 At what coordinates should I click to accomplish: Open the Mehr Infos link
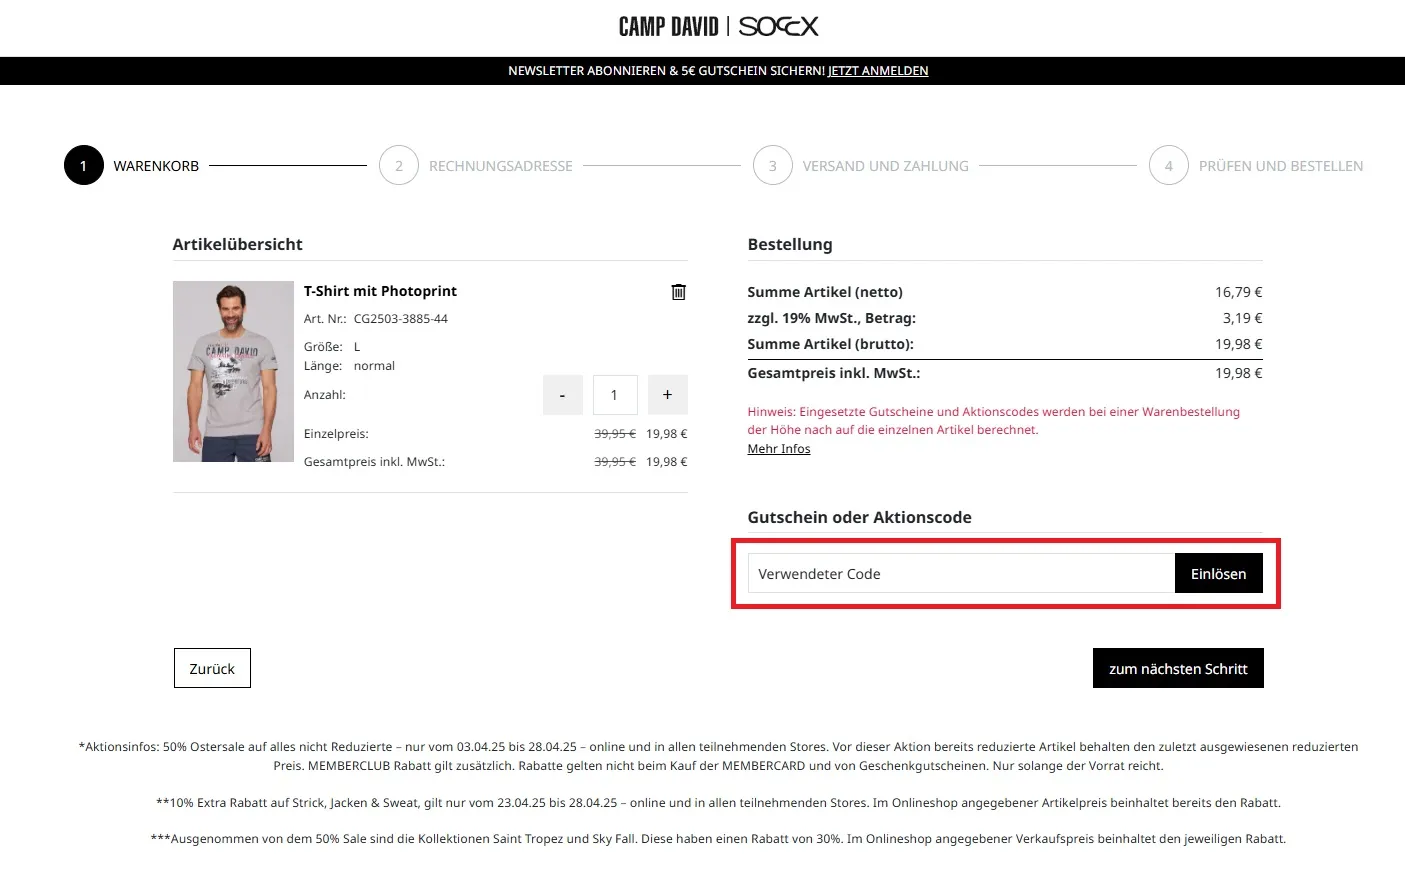click(779, 449)
